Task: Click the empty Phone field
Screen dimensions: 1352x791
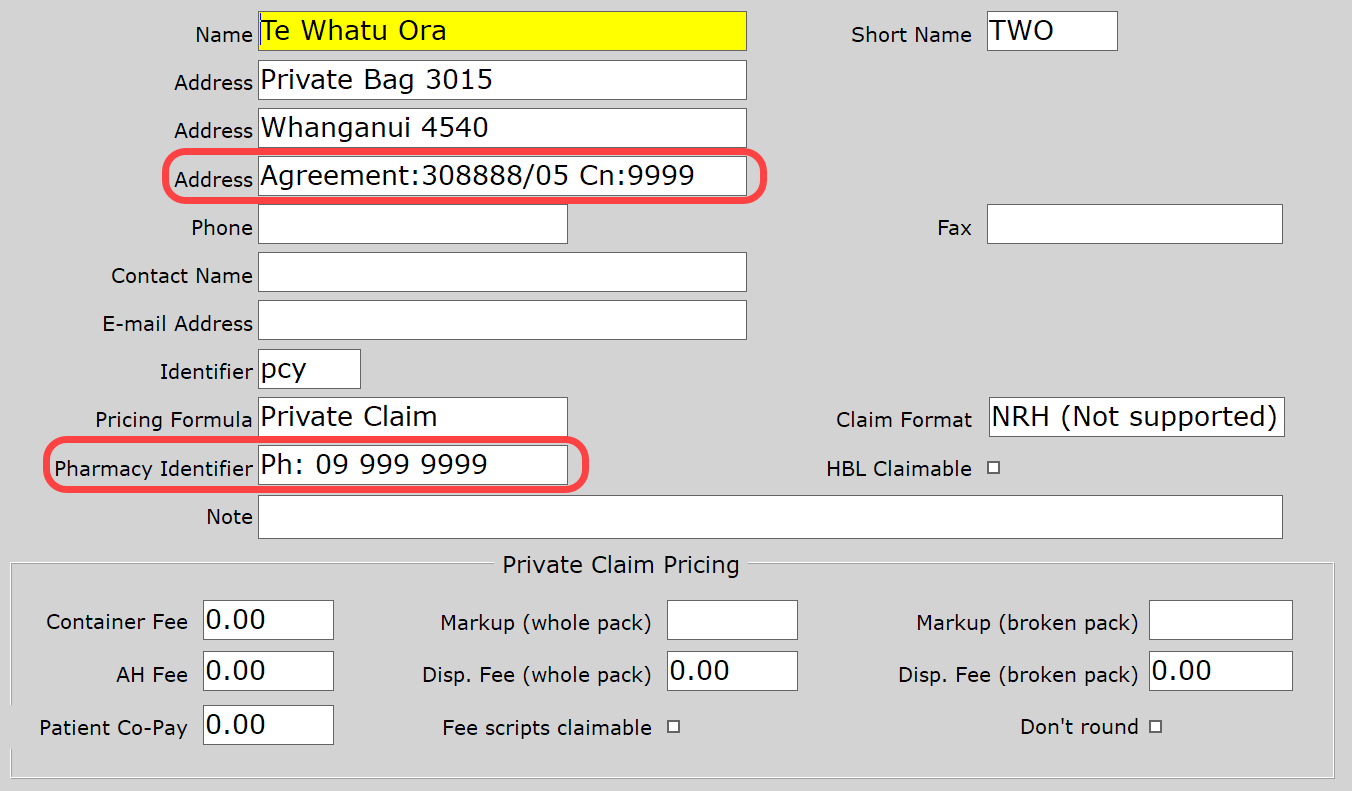Action: [412, 225]
